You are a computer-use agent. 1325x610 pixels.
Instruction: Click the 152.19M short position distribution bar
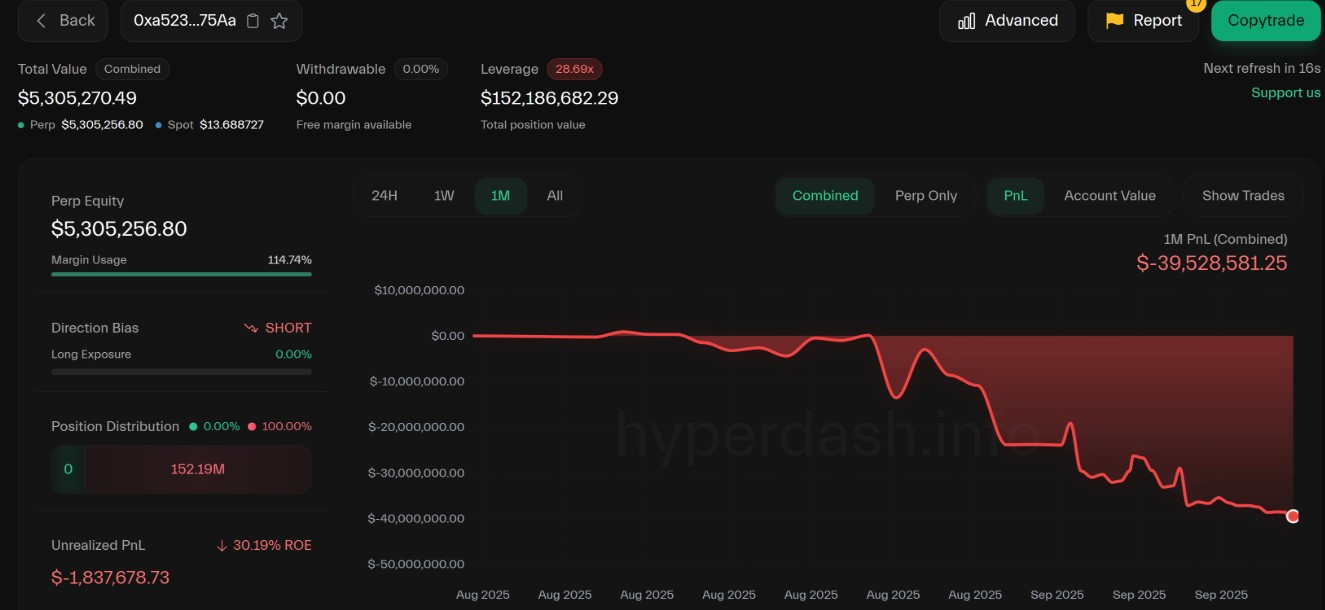(197, 470)
